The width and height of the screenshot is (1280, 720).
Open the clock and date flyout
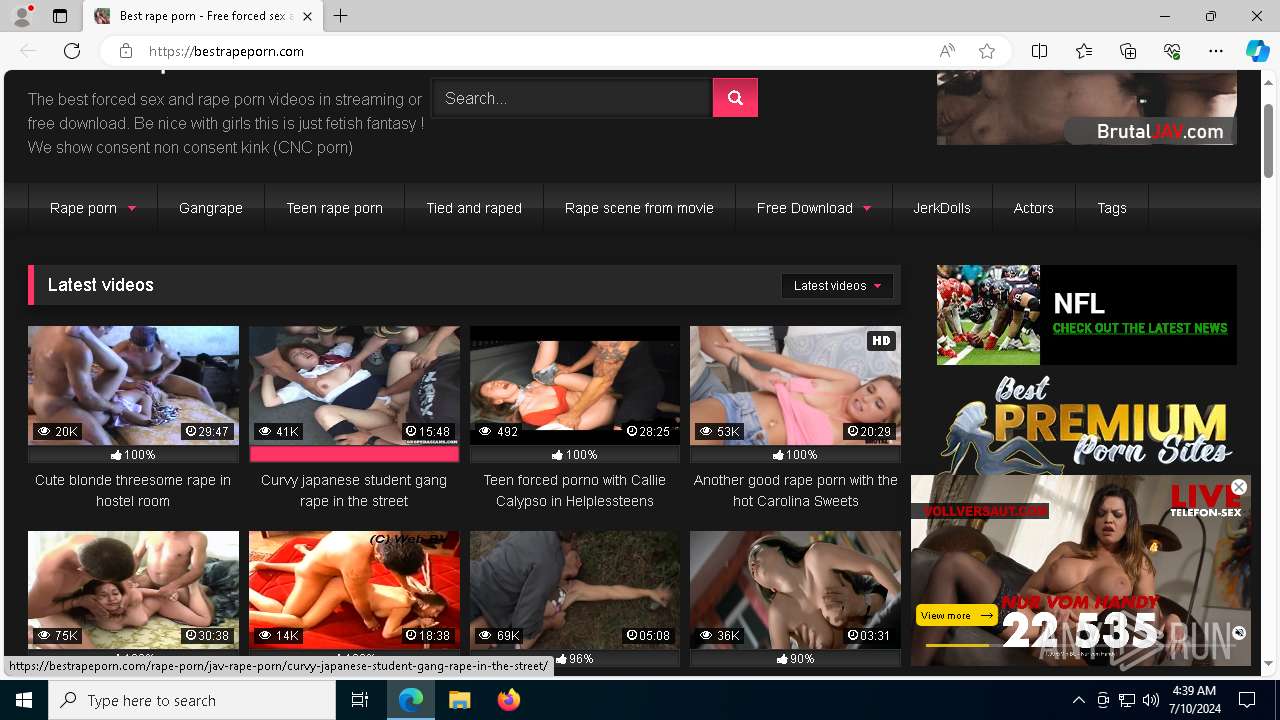coord(1193,700)
